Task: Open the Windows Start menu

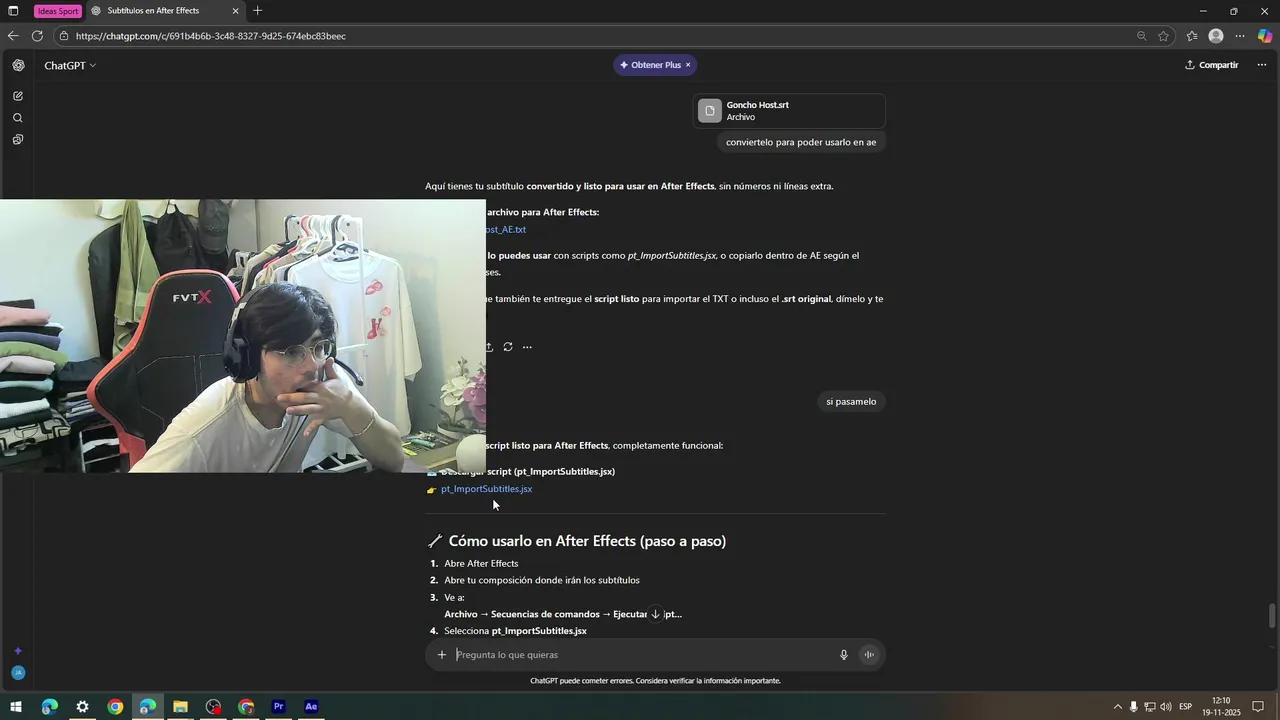Action: coord(16,707)
